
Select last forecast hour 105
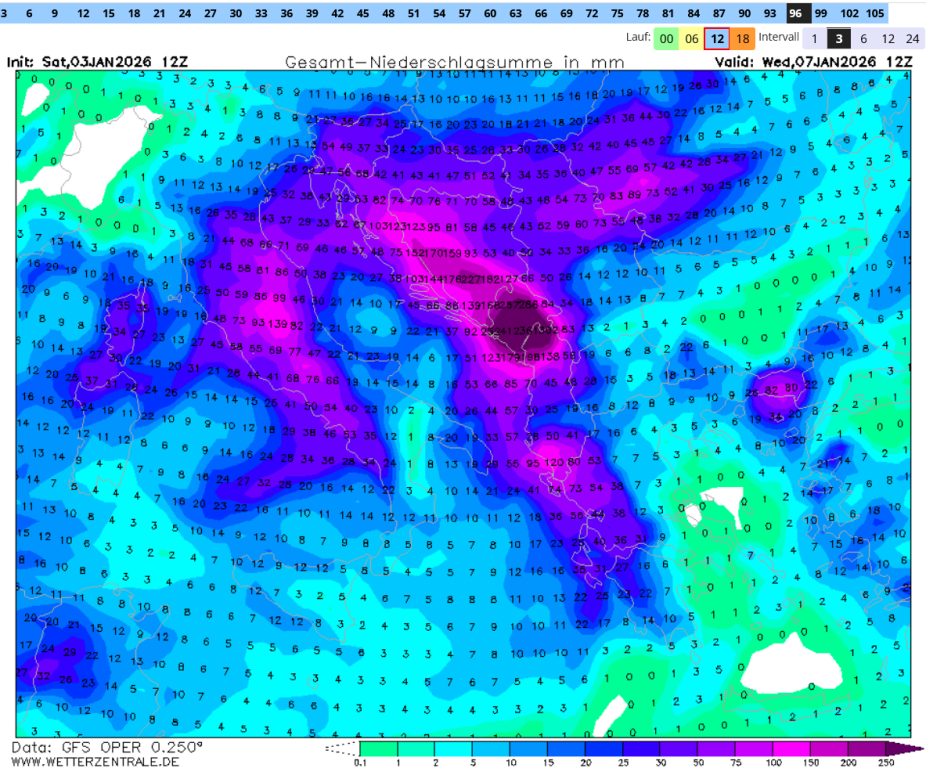[874, 14]
